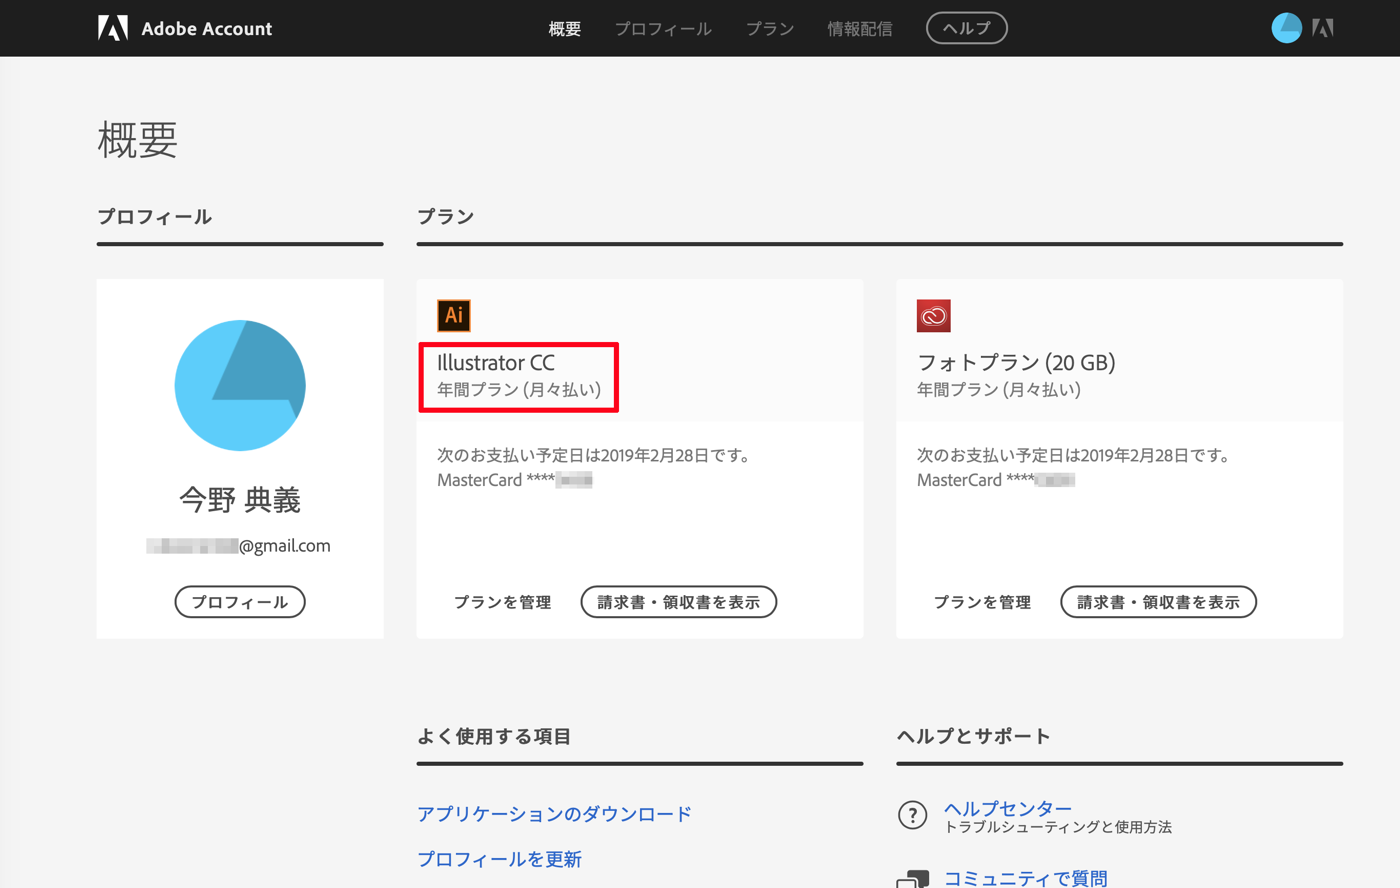The image size is (1400, 888).
Task: Open the user avatar menu in the header
Action: point(1286,28)
